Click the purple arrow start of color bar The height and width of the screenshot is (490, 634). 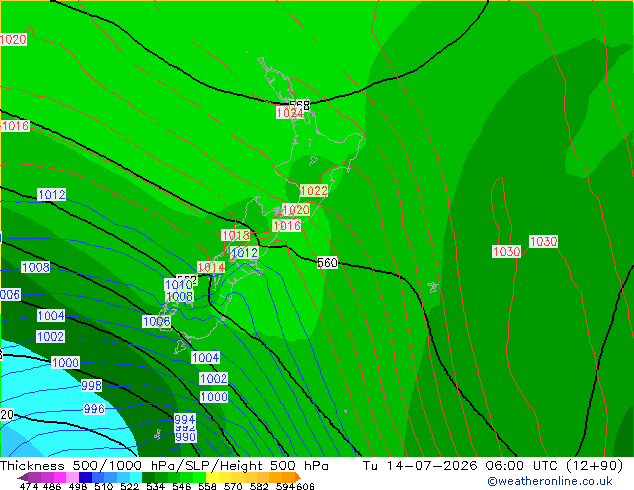(x=23, y=477)
